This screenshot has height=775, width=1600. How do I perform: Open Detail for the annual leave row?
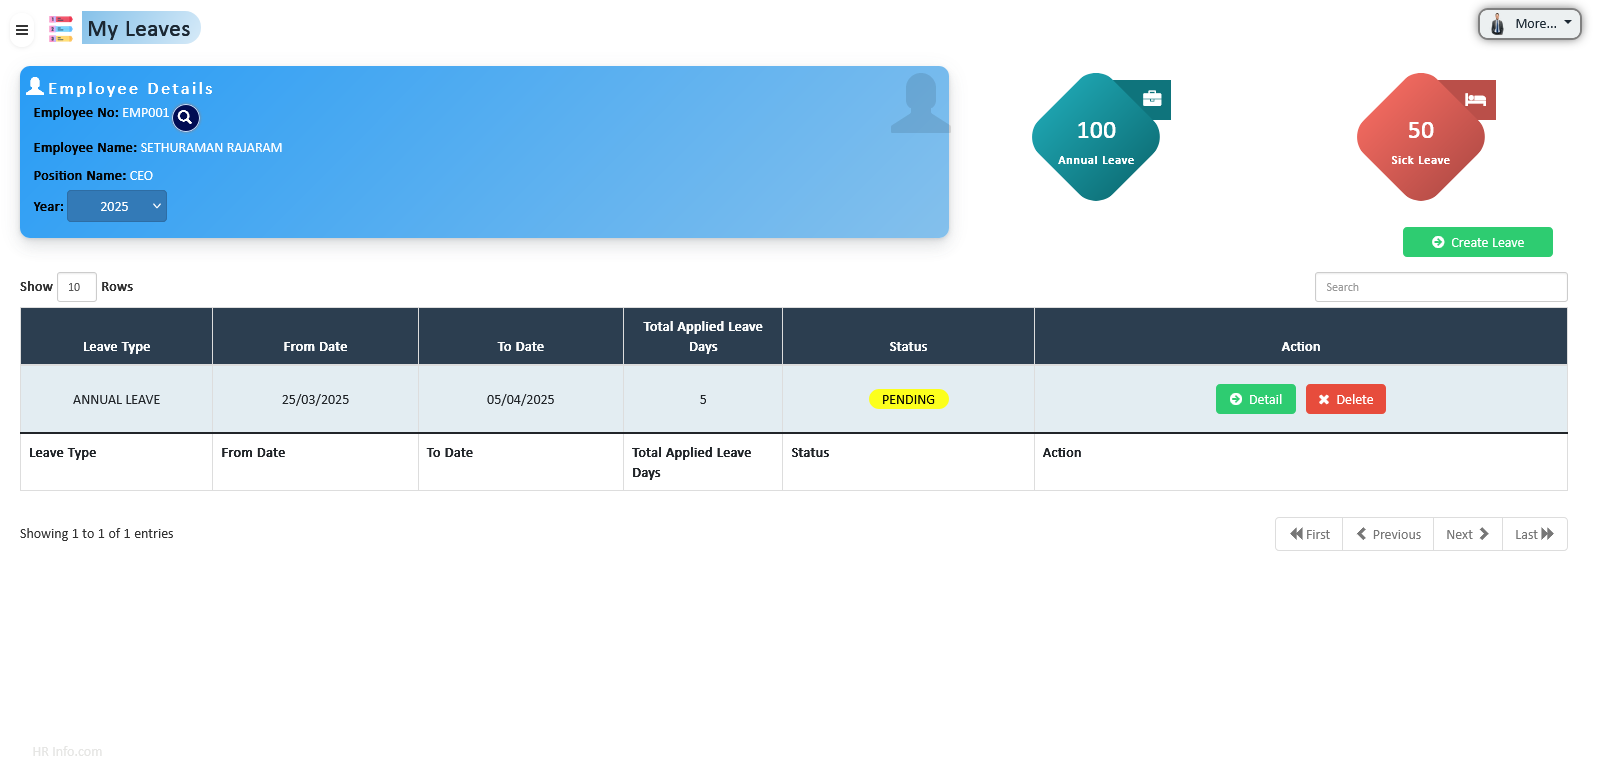coord(1255,399)
